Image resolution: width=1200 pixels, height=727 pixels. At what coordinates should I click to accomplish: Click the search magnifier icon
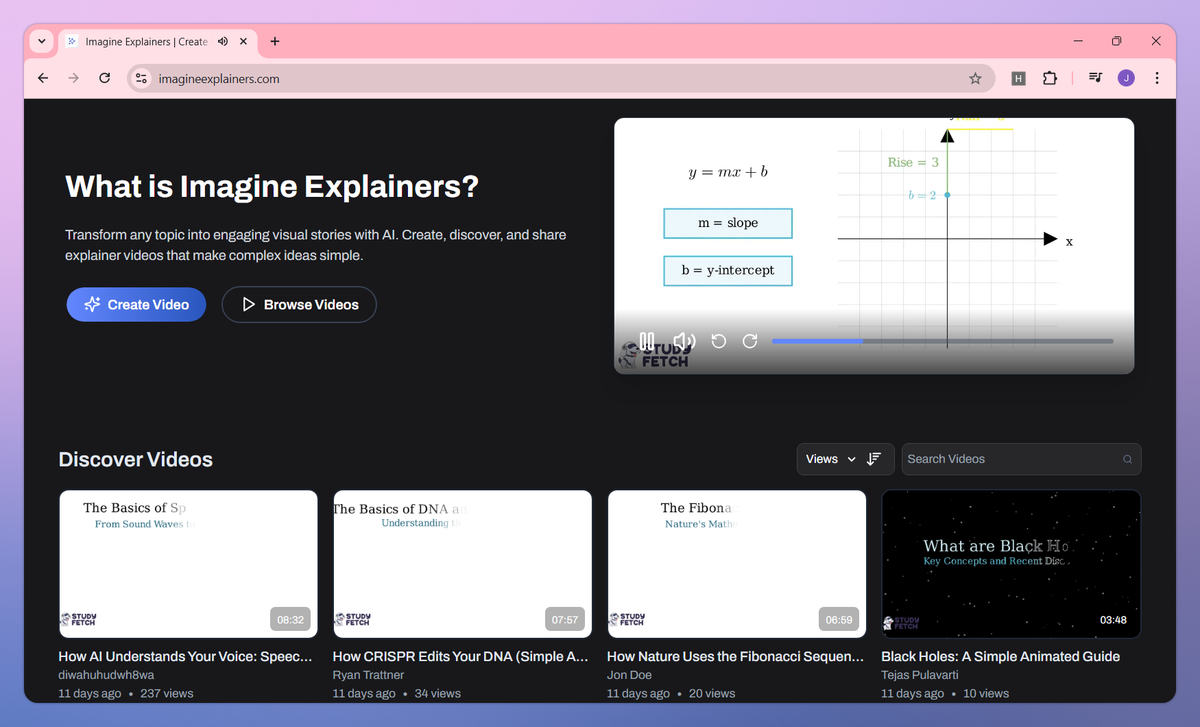[x=1127, y=459]
